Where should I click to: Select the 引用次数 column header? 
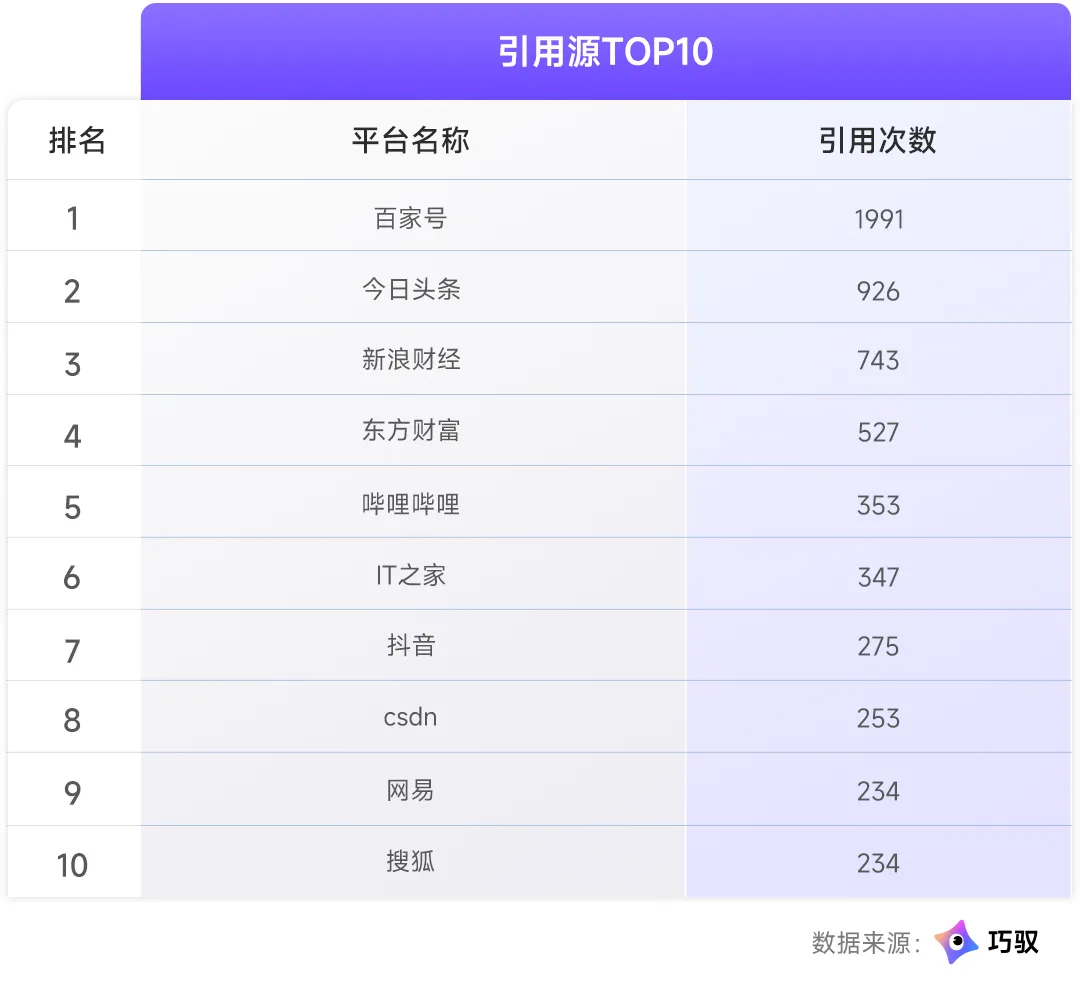(x=878, y=141)
